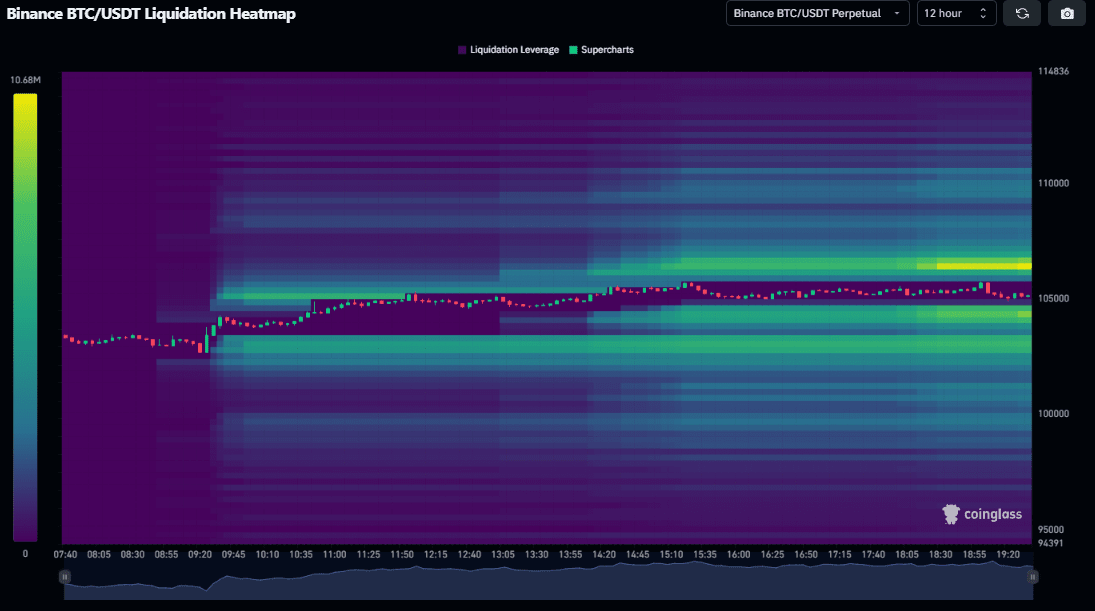Toggle the Liquidation Leverage series label
This screenshot has width=1095, height=611.
(514, 49)
